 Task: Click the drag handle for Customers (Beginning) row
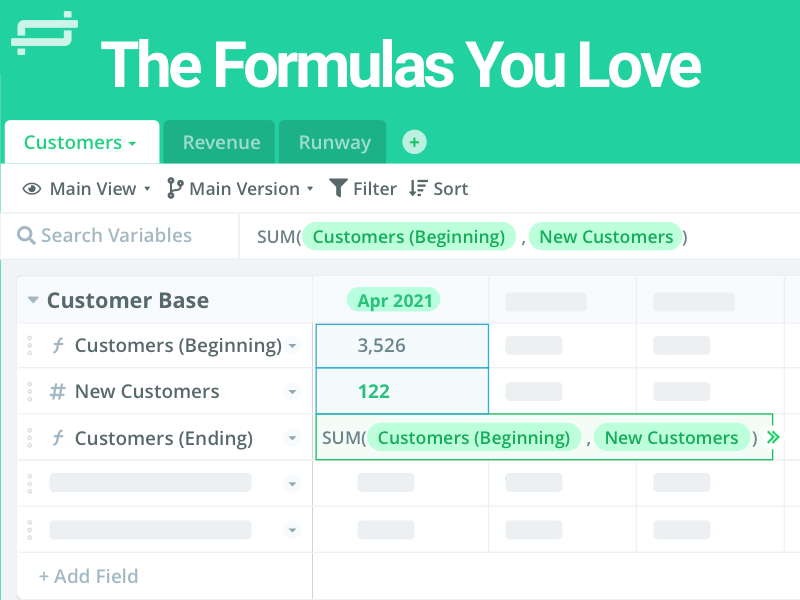click(31, 346)
